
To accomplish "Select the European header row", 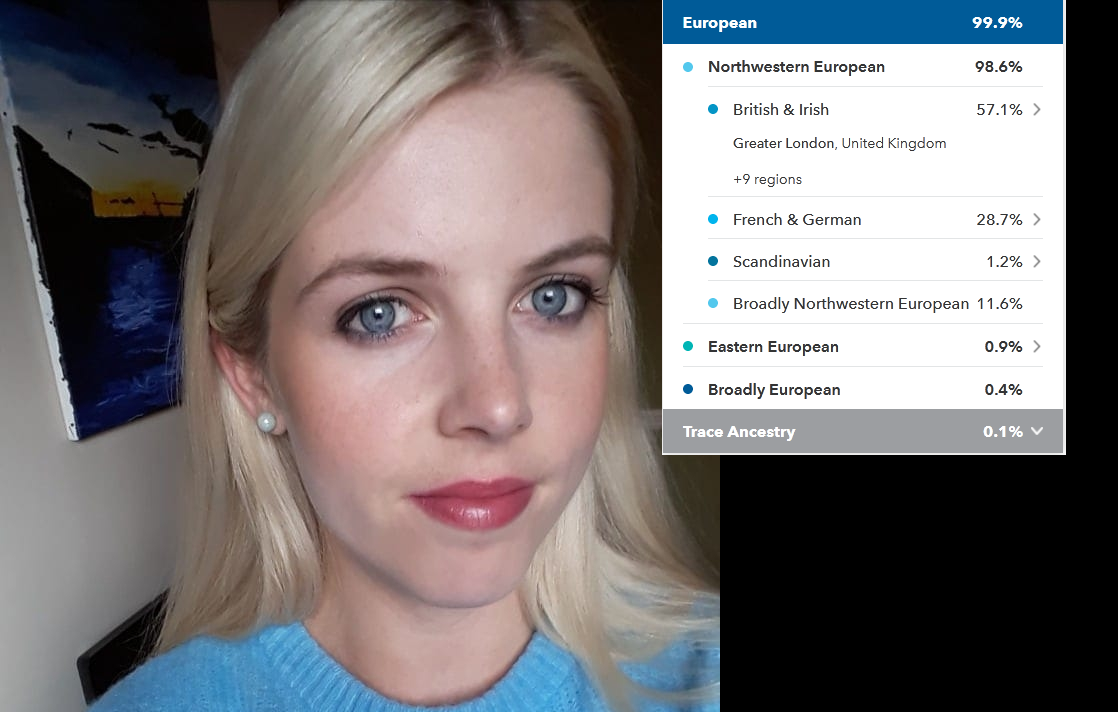I will tap(862, 23).
